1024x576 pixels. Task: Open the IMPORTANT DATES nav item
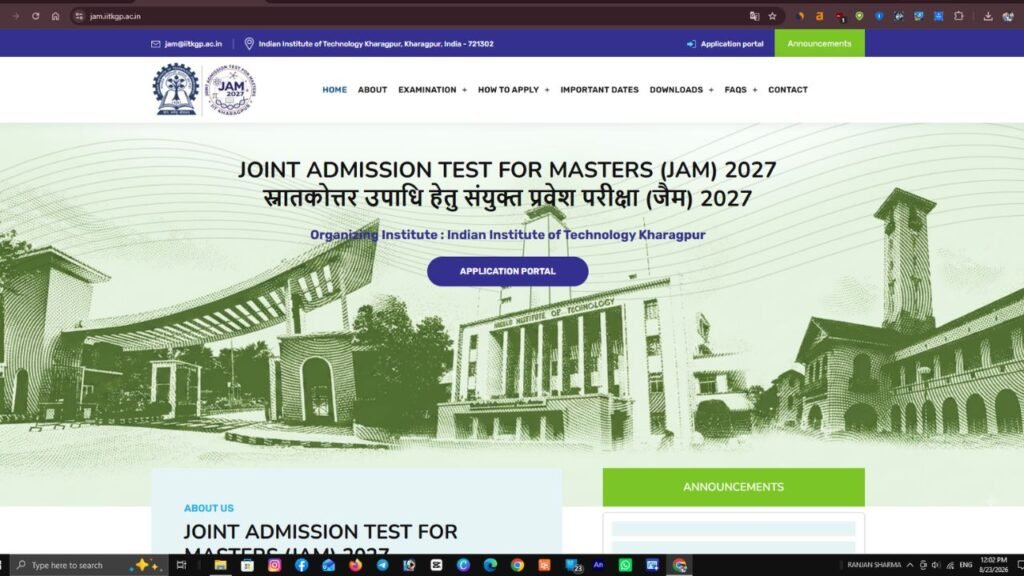pos(599,90)
